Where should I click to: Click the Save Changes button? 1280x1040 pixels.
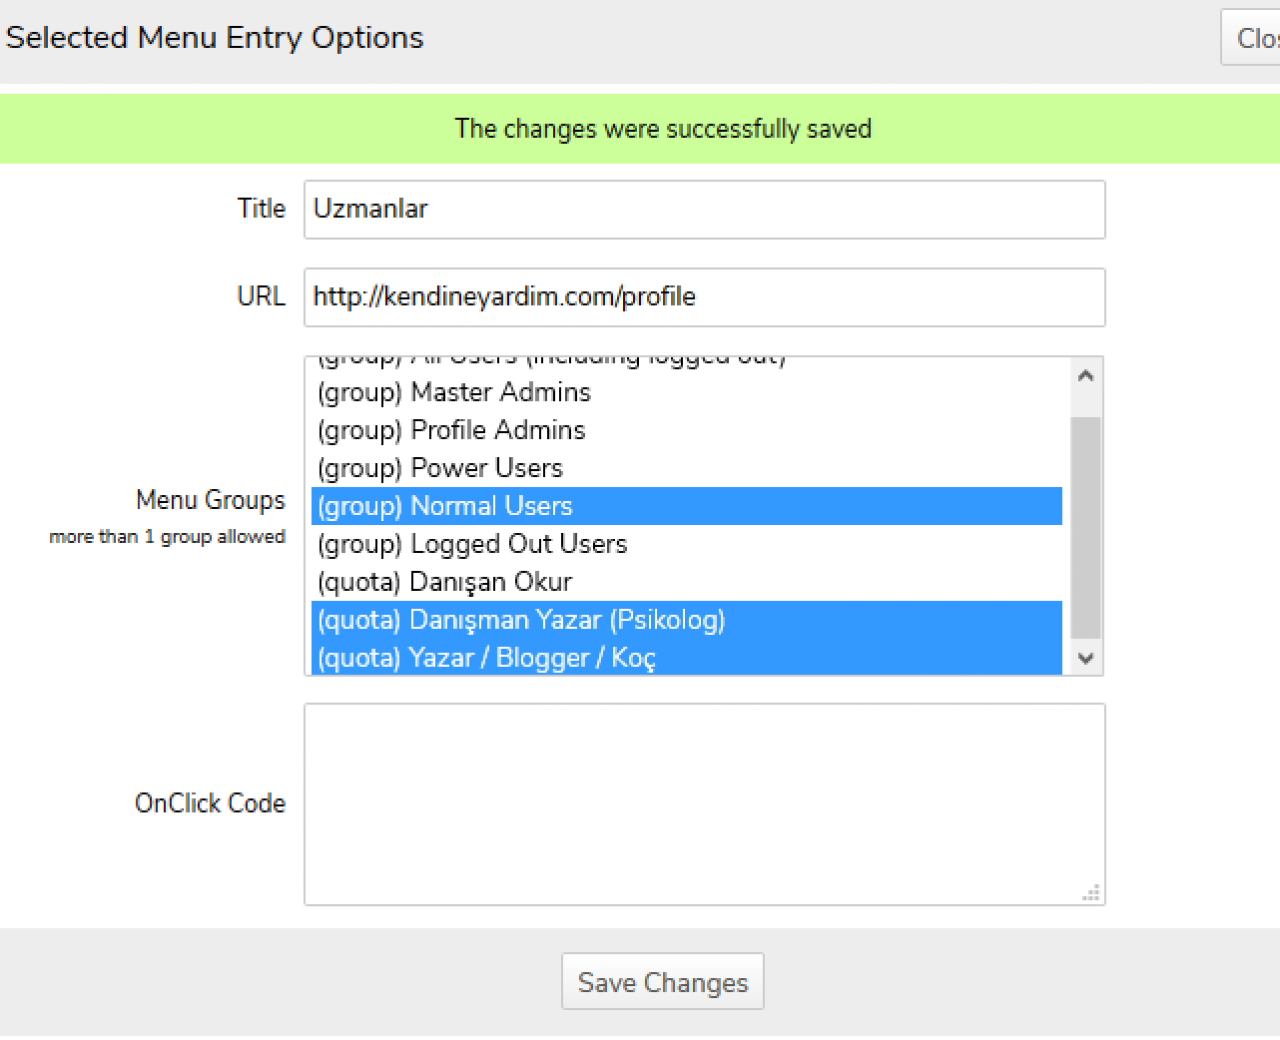662,982
